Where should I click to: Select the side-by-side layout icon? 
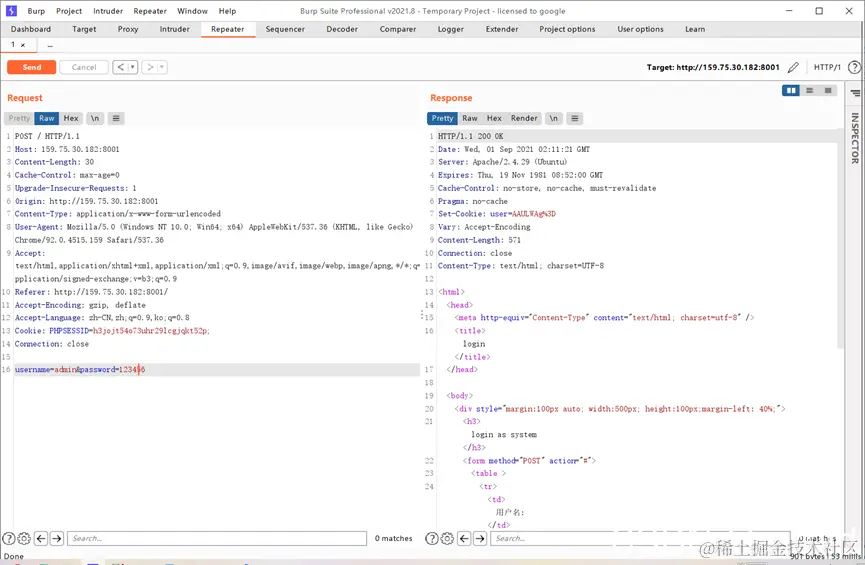coord(791,90)
